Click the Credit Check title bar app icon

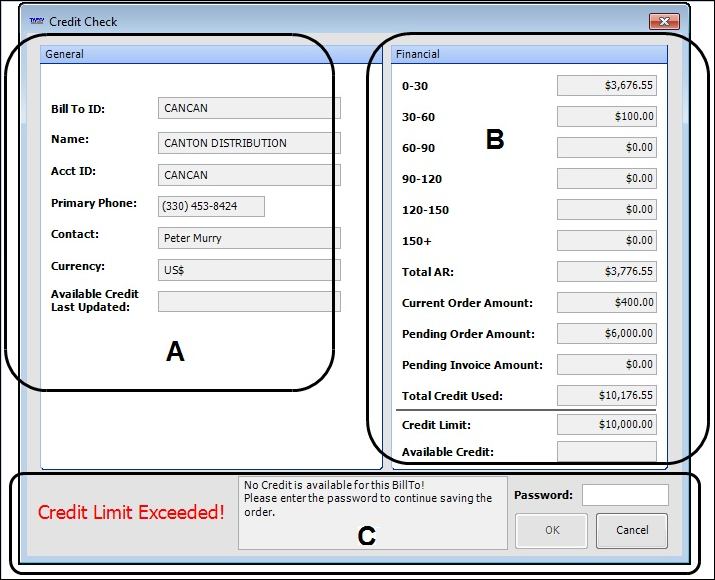pyautogui.click(x=36, y=21)
